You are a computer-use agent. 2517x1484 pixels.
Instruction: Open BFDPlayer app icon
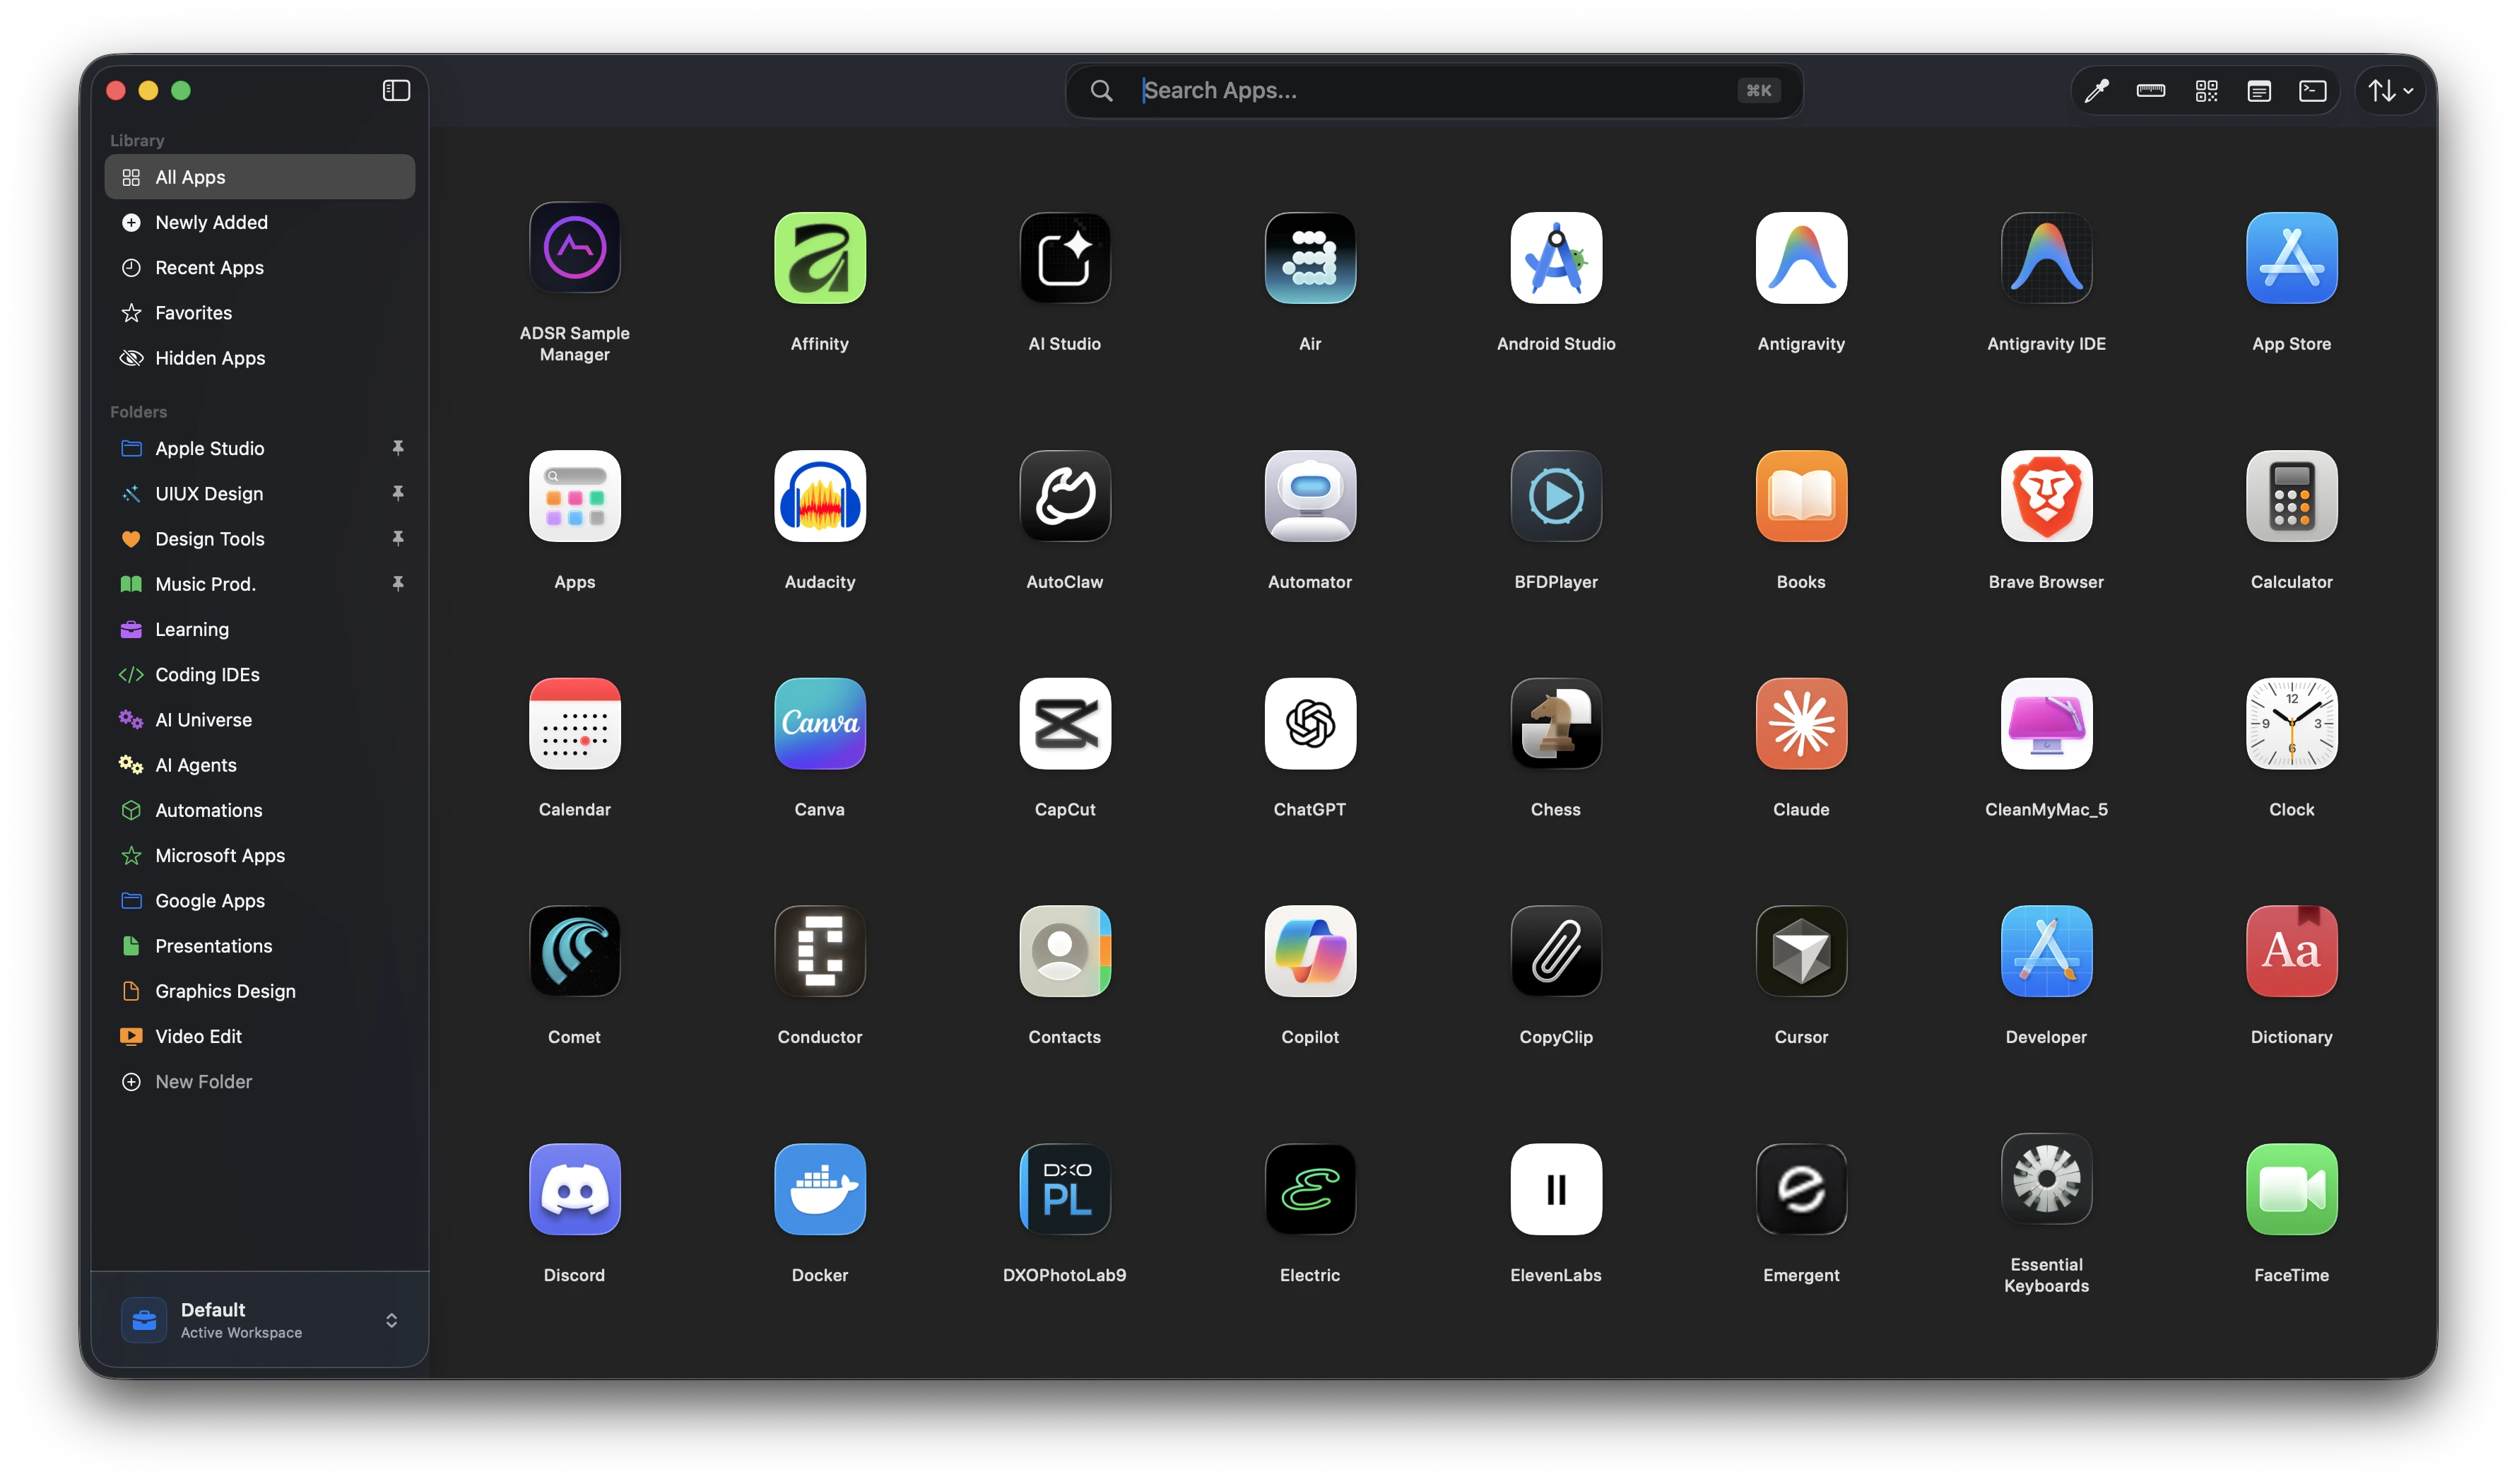pyautogui.click(x=1556, y=496)
